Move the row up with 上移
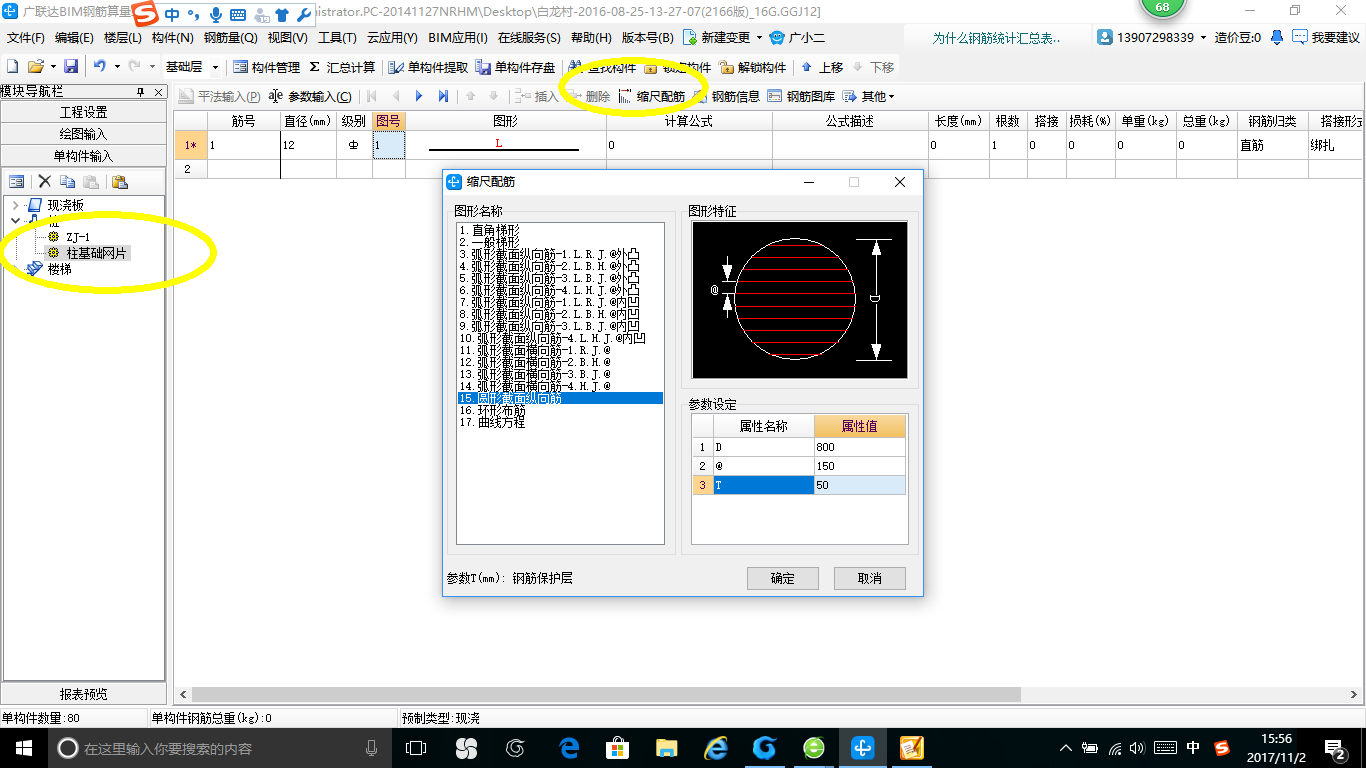This screenshot has height=768, width=1366. [x=822, y=67]
